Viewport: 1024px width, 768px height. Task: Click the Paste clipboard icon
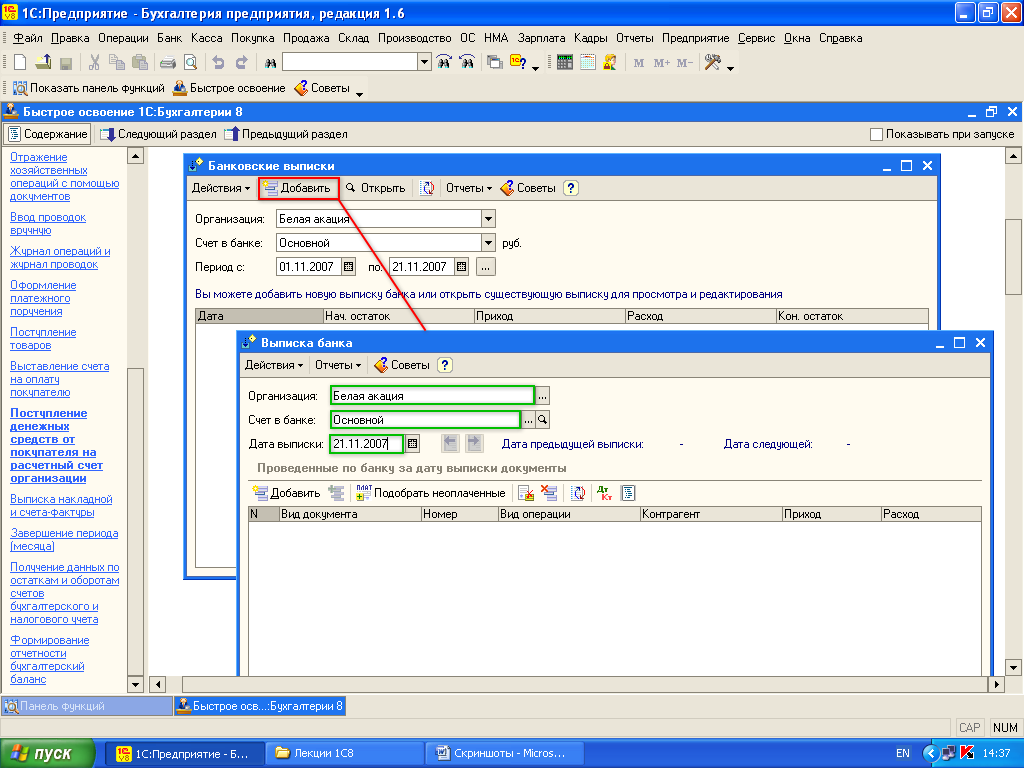click(140, 63)
